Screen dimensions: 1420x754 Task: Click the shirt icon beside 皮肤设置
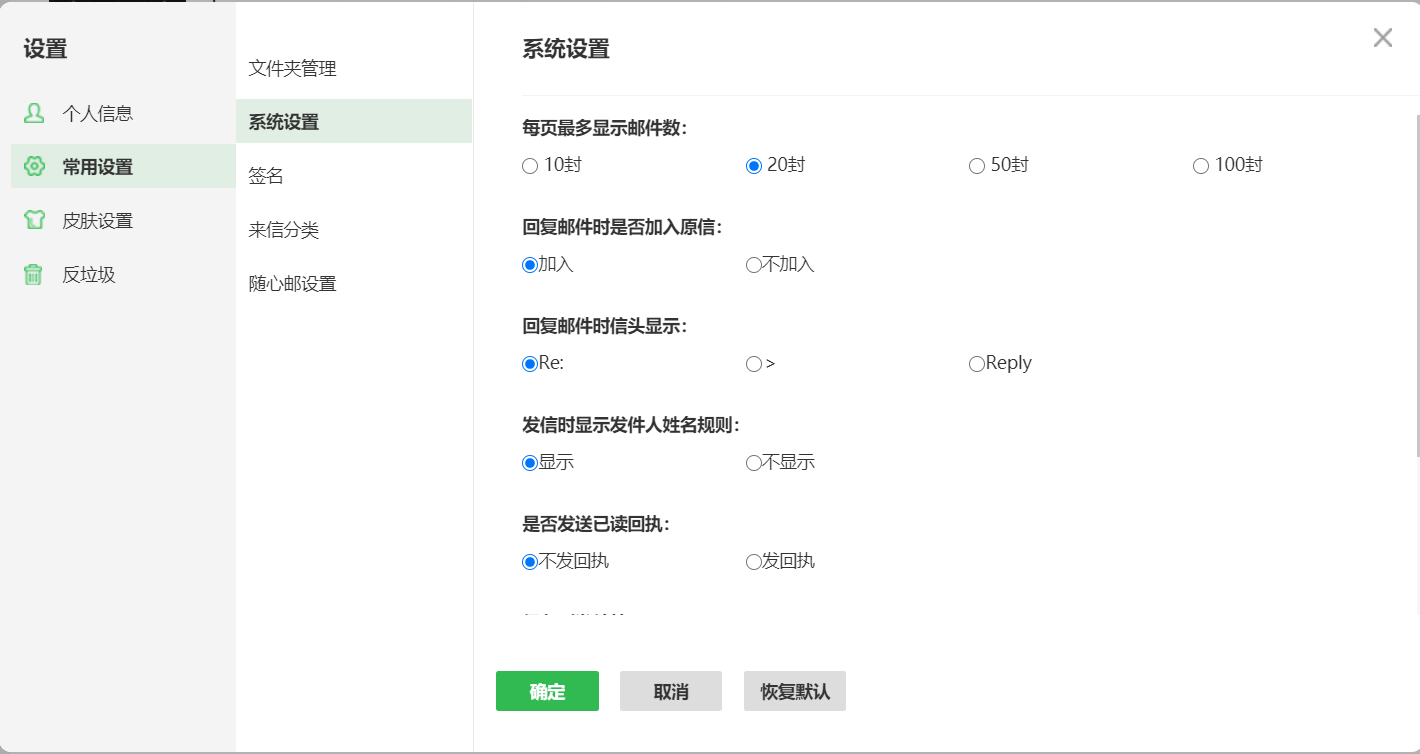34,221
